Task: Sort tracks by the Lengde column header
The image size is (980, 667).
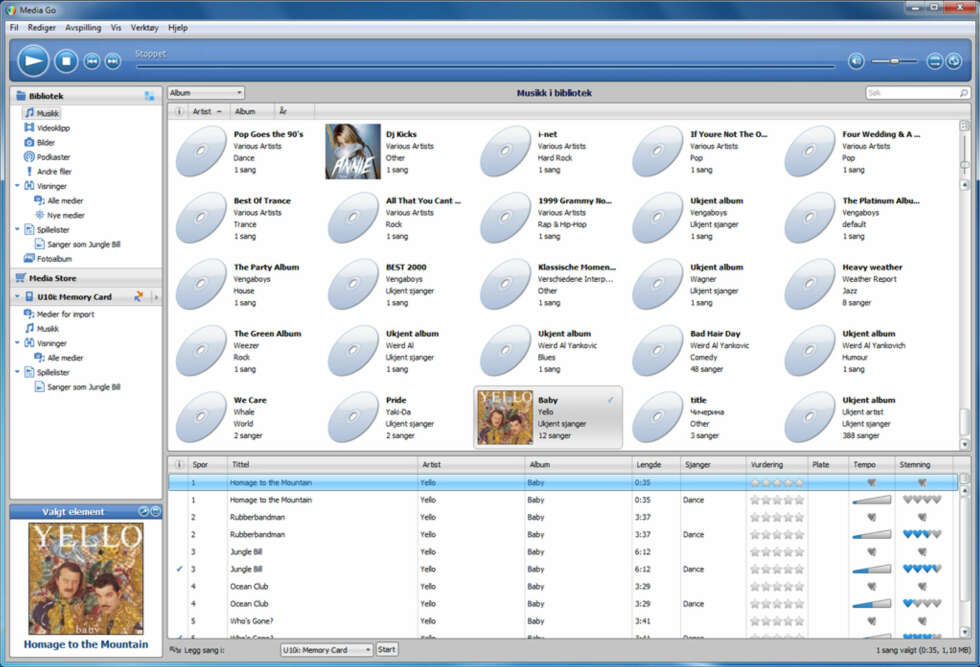Action: coord(656,464)
